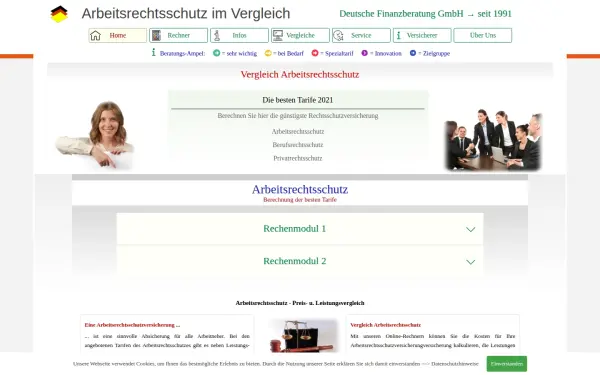The width and height of the screenshot is (600, 375).
Task: Click the 'Beratungs-Ampel:' label
Action: pyautogui.click(x=183, y=54)
